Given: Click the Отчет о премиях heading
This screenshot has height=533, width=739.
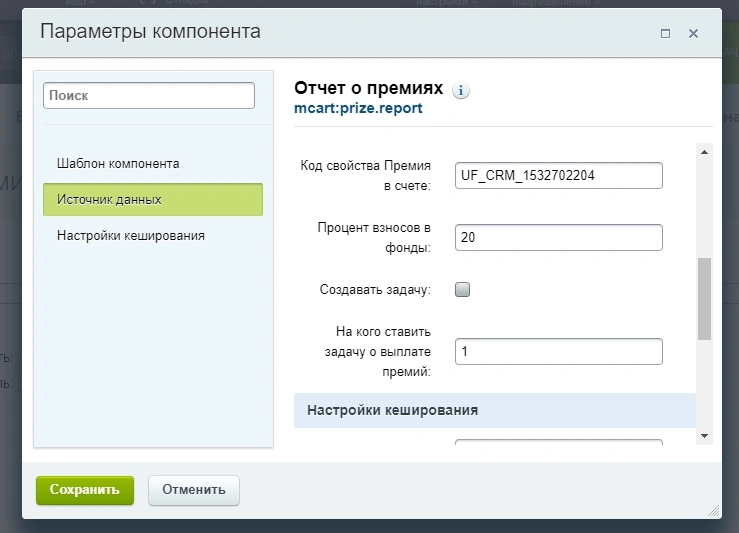Looking at the screenshot, I should click(369, 88).
